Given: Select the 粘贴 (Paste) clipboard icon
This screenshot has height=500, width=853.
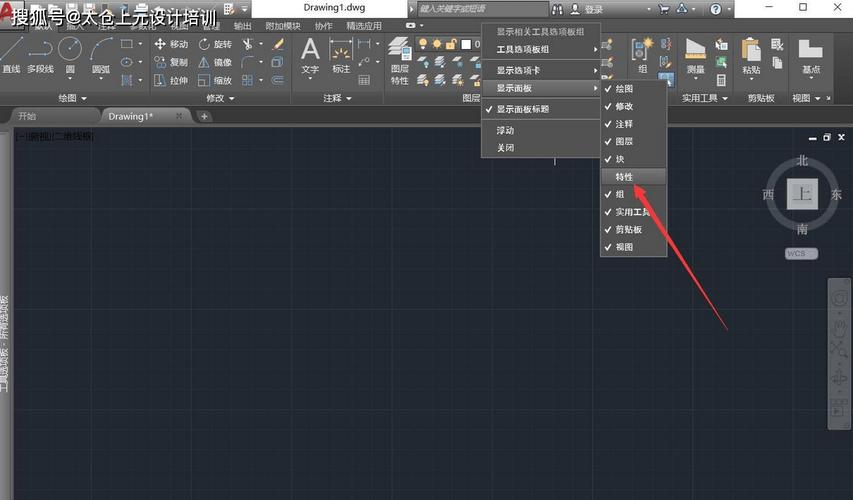Looking at the screenshot, I should [x=751, y=54].
